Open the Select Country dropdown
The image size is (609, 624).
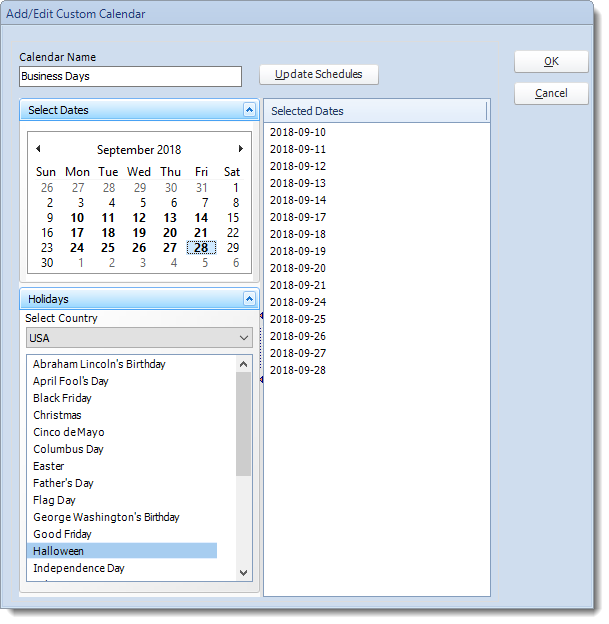(x=139, y=339)
